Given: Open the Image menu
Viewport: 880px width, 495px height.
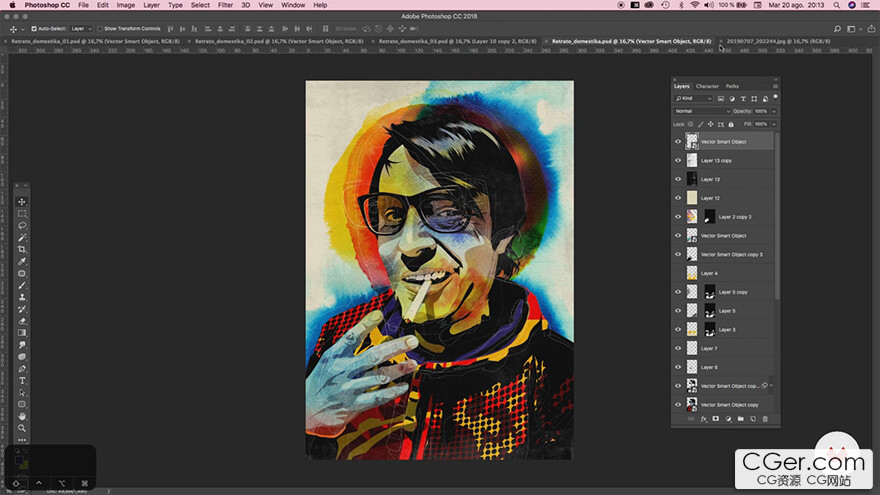Looking at the screenshot, I should click(x=125, y=5).
